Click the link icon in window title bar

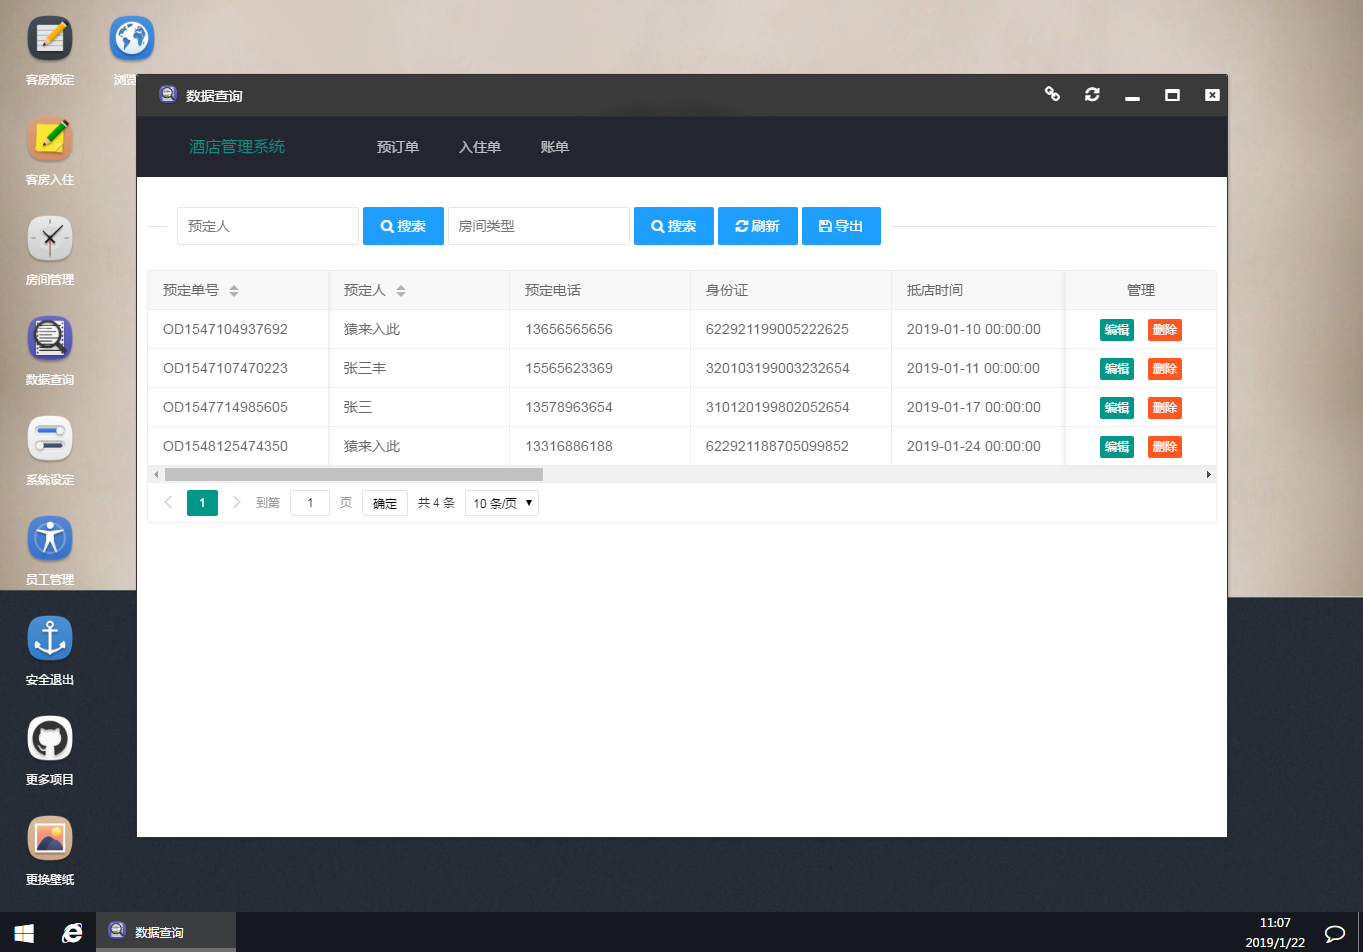coord(1052,94)
